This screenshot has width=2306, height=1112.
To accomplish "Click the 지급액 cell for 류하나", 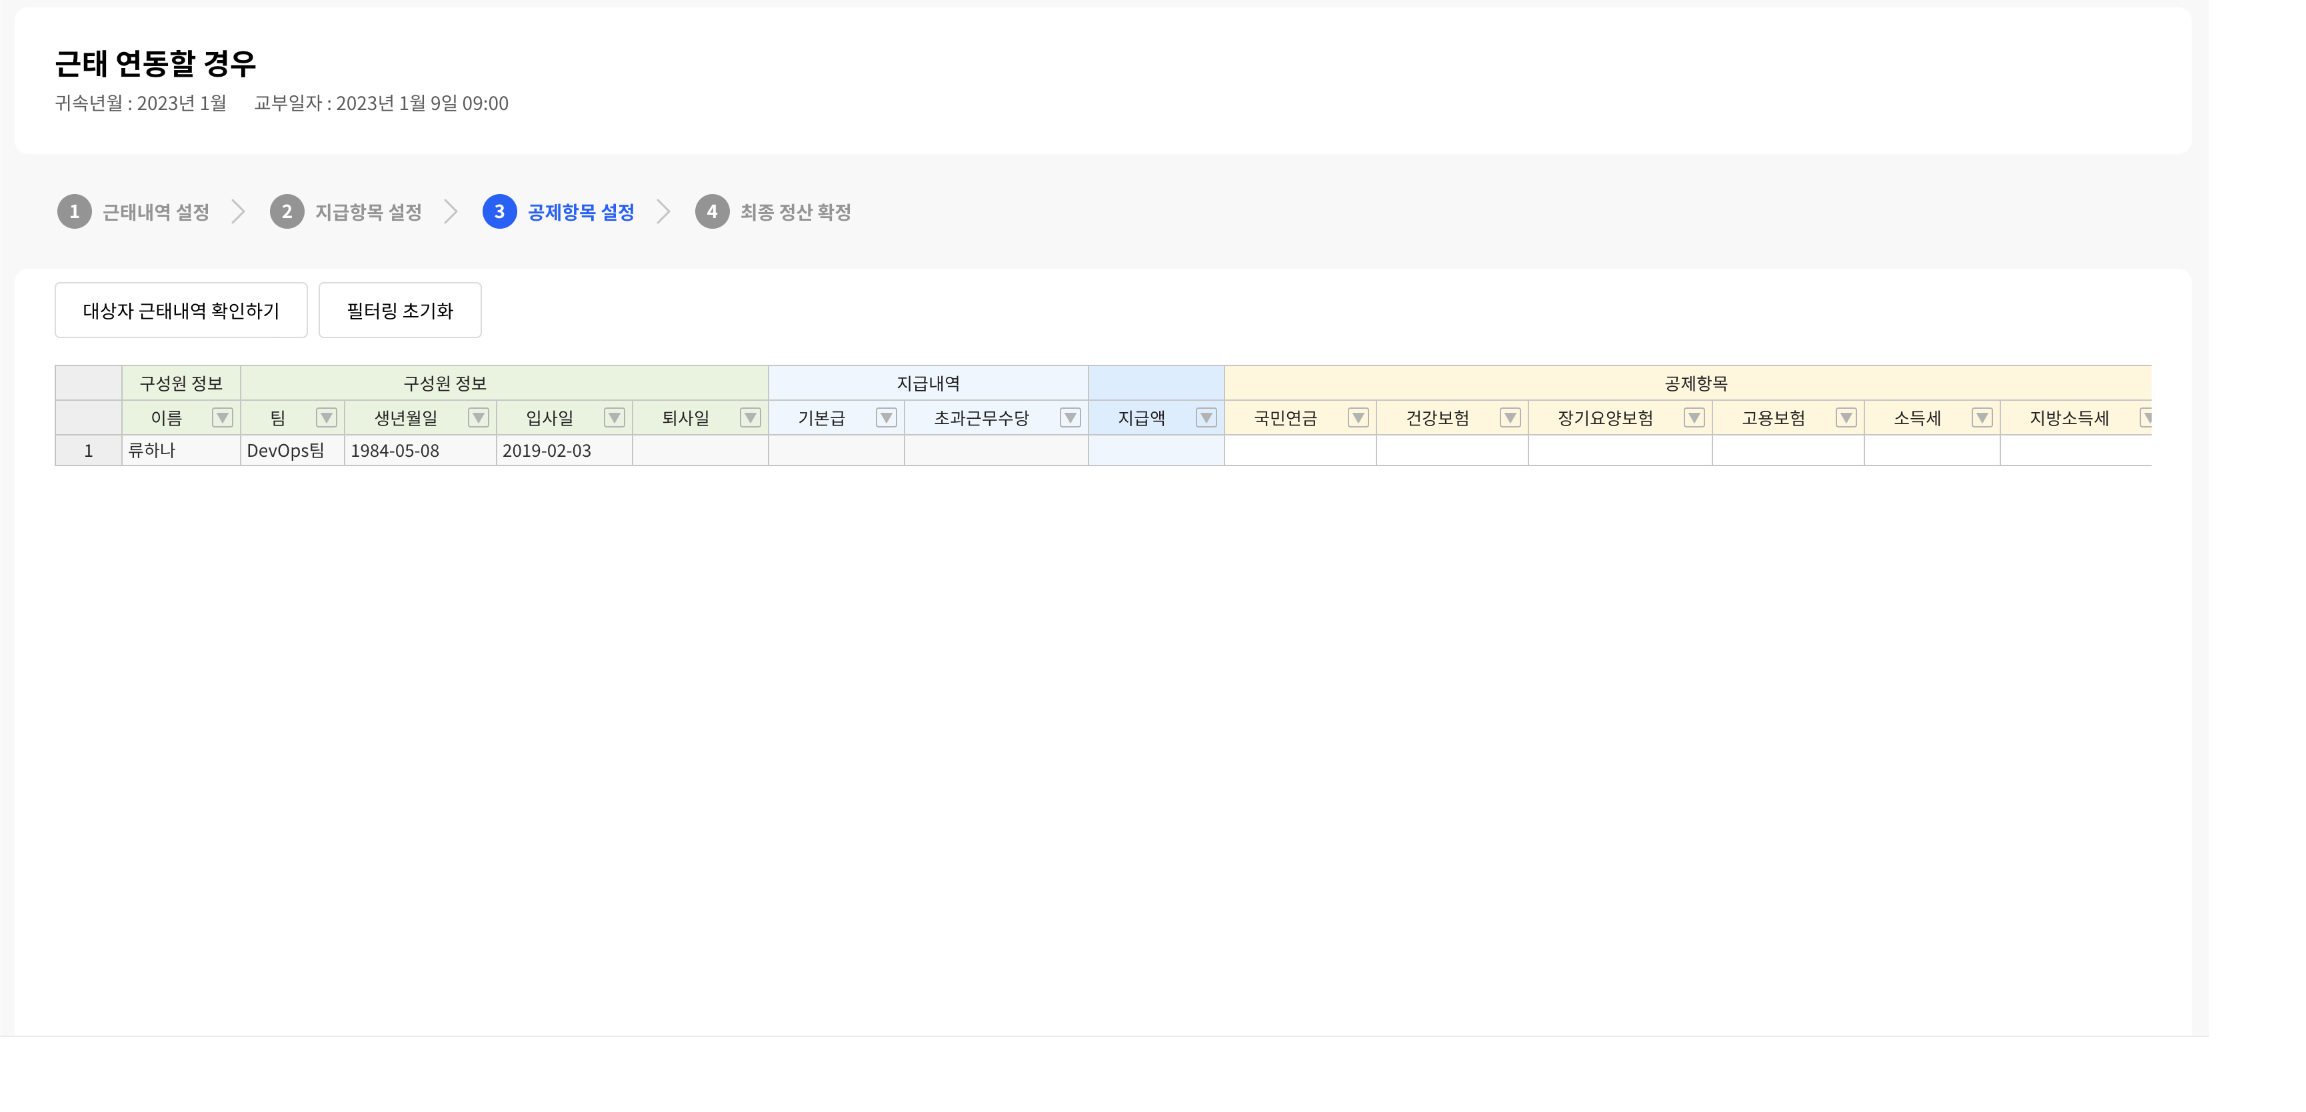I will (x=1156, y=451).
